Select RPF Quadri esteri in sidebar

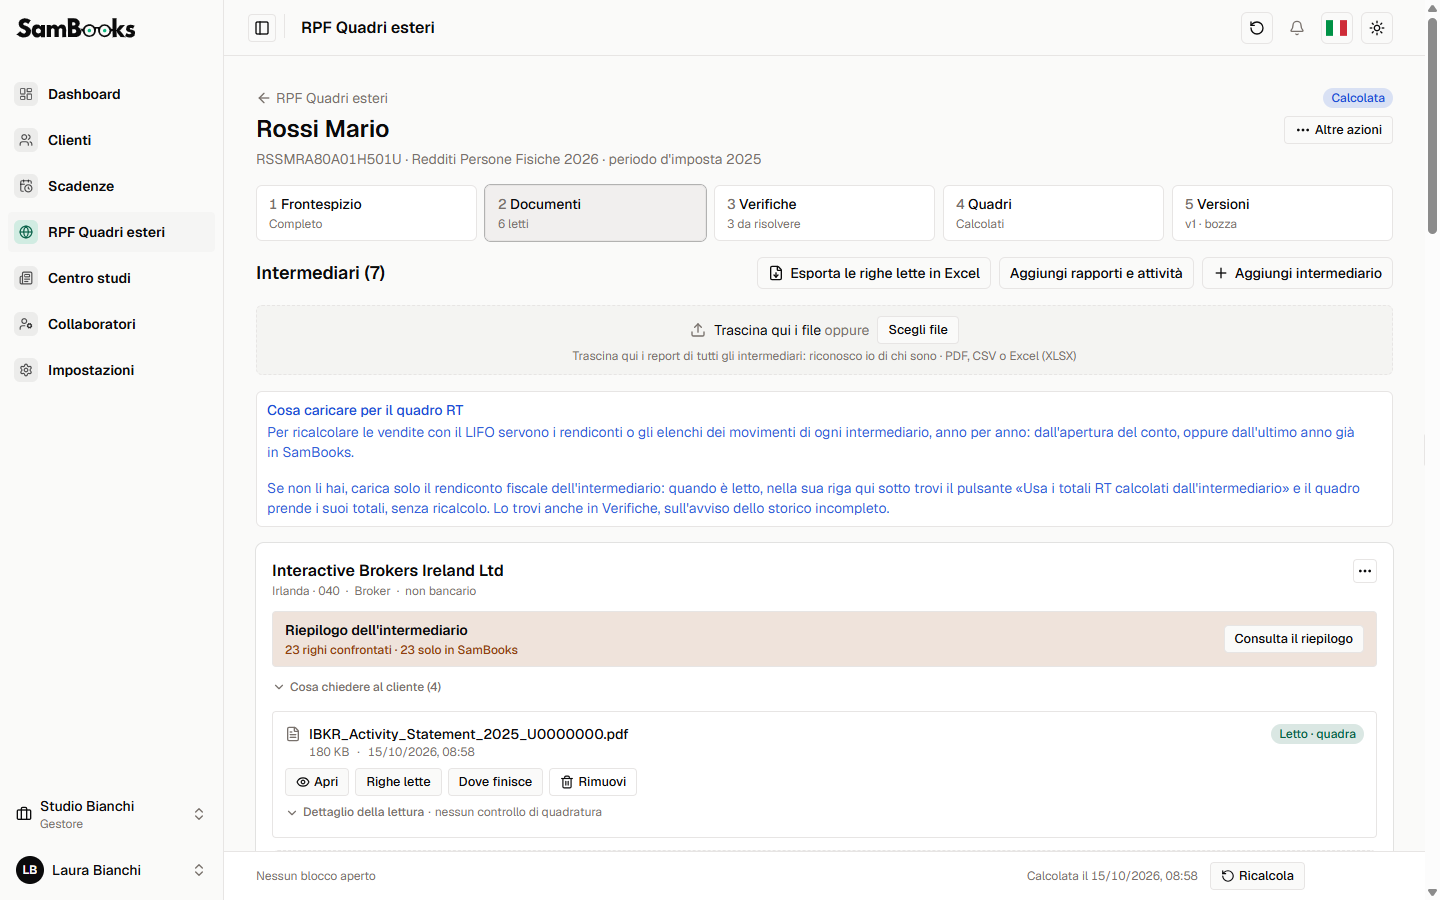point(111,232)
